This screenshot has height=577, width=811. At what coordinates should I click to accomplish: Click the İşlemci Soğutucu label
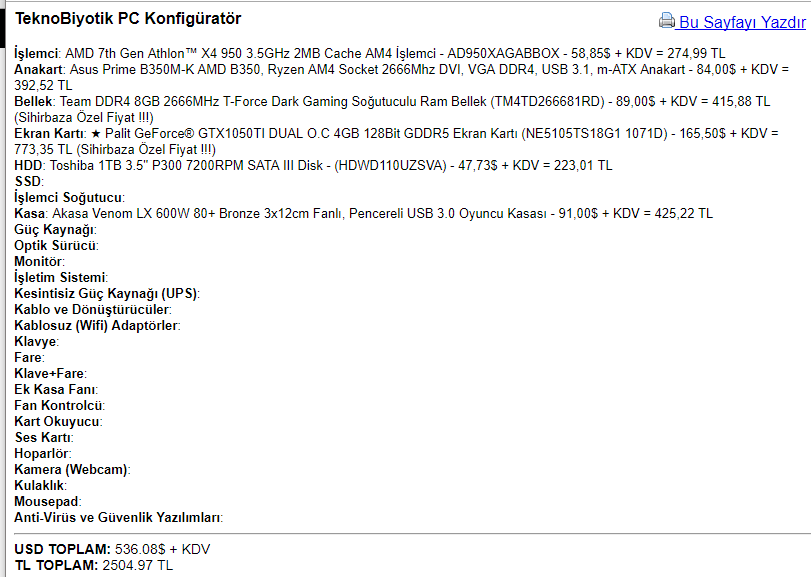69,198
